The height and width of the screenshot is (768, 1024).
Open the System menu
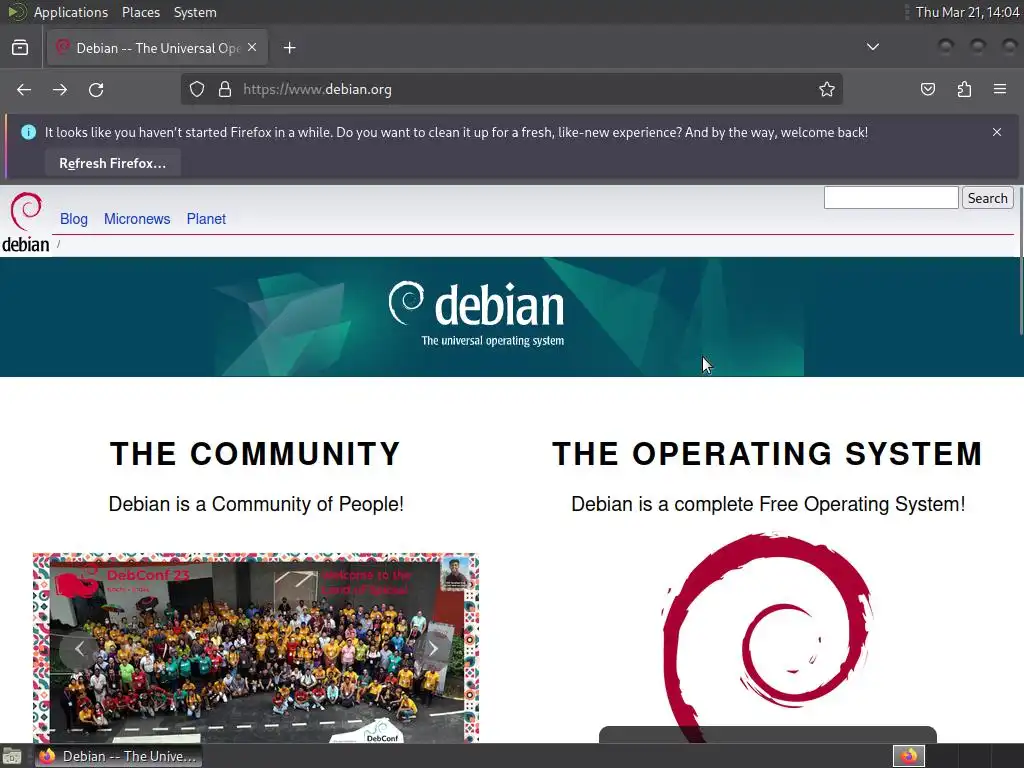tap(195, 12)
